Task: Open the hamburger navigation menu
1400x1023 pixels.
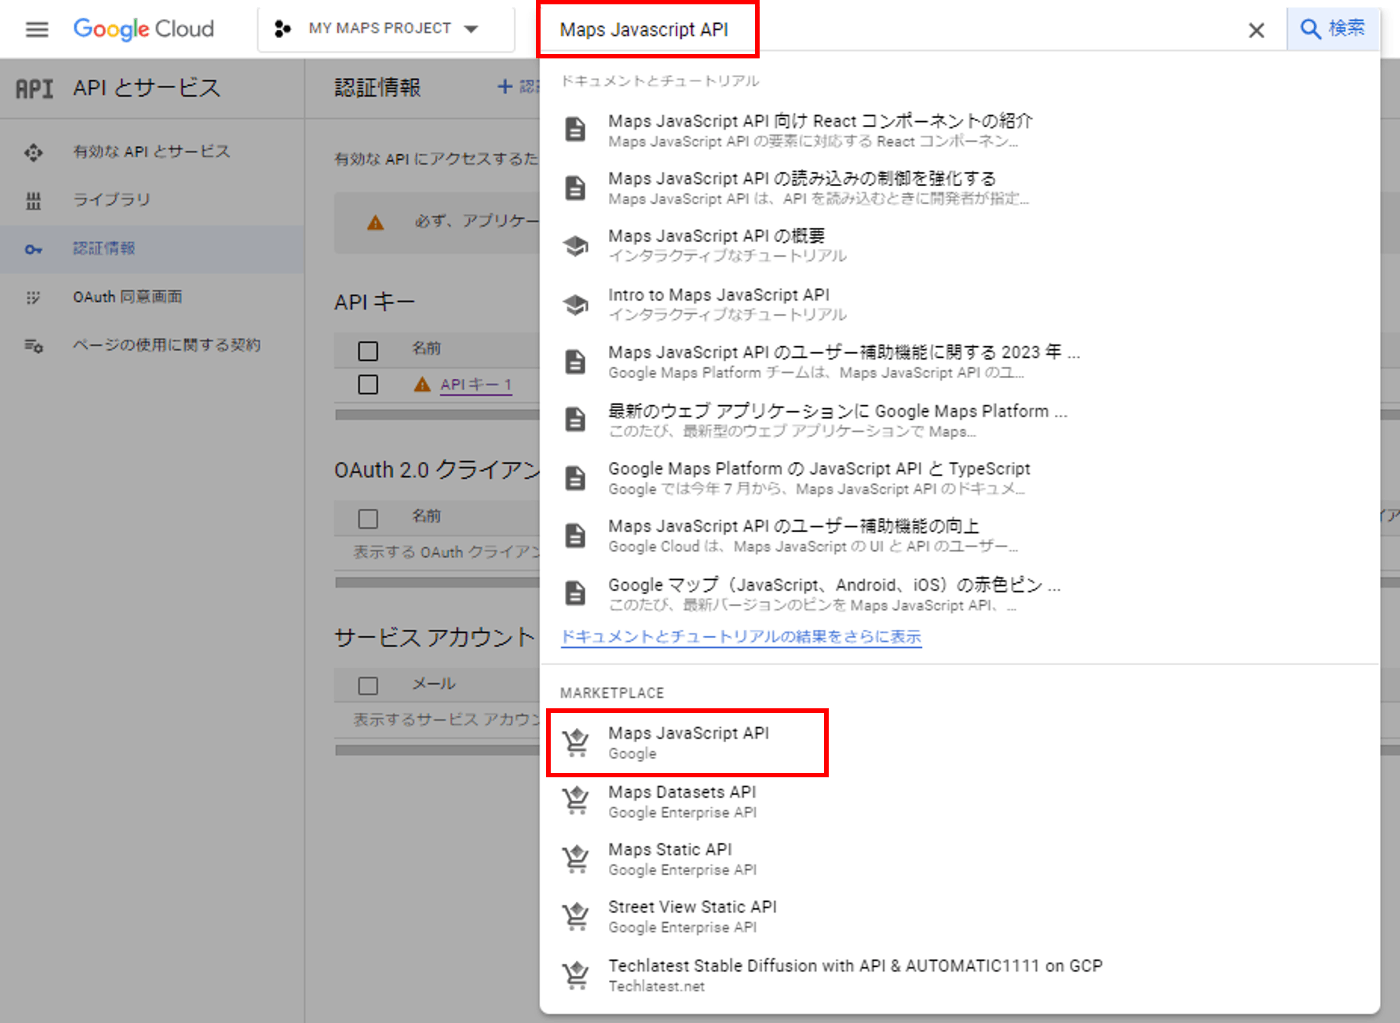Action: [37, 29]
